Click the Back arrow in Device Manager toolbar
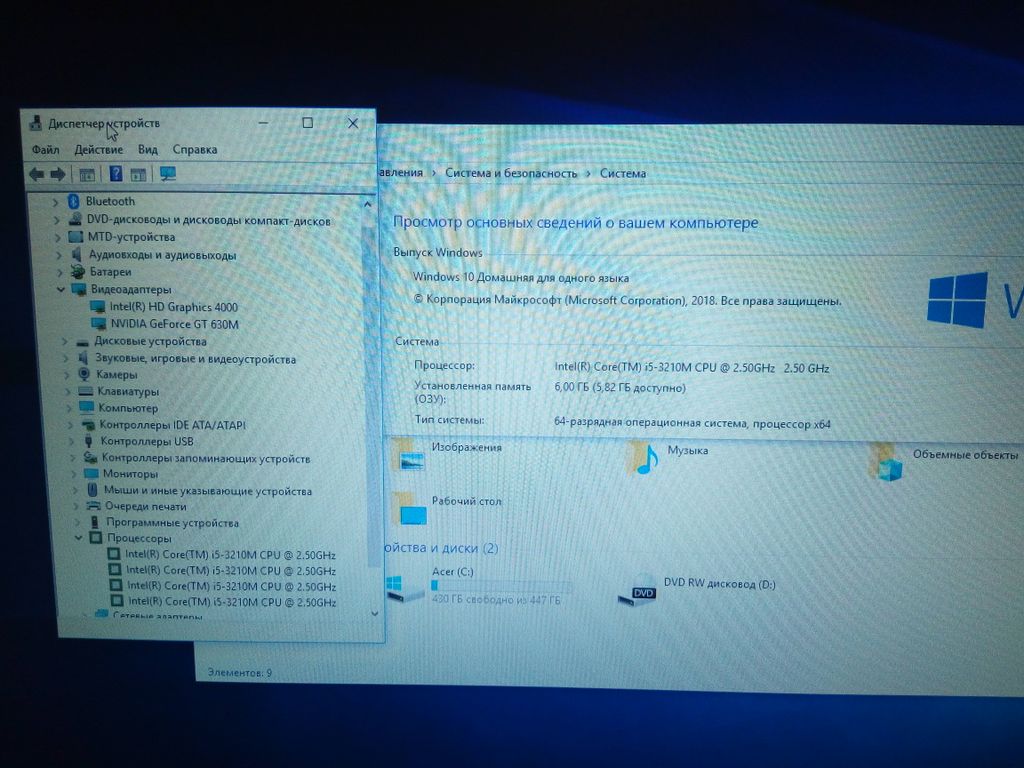The image size is (1024, 768). [37, 174]
